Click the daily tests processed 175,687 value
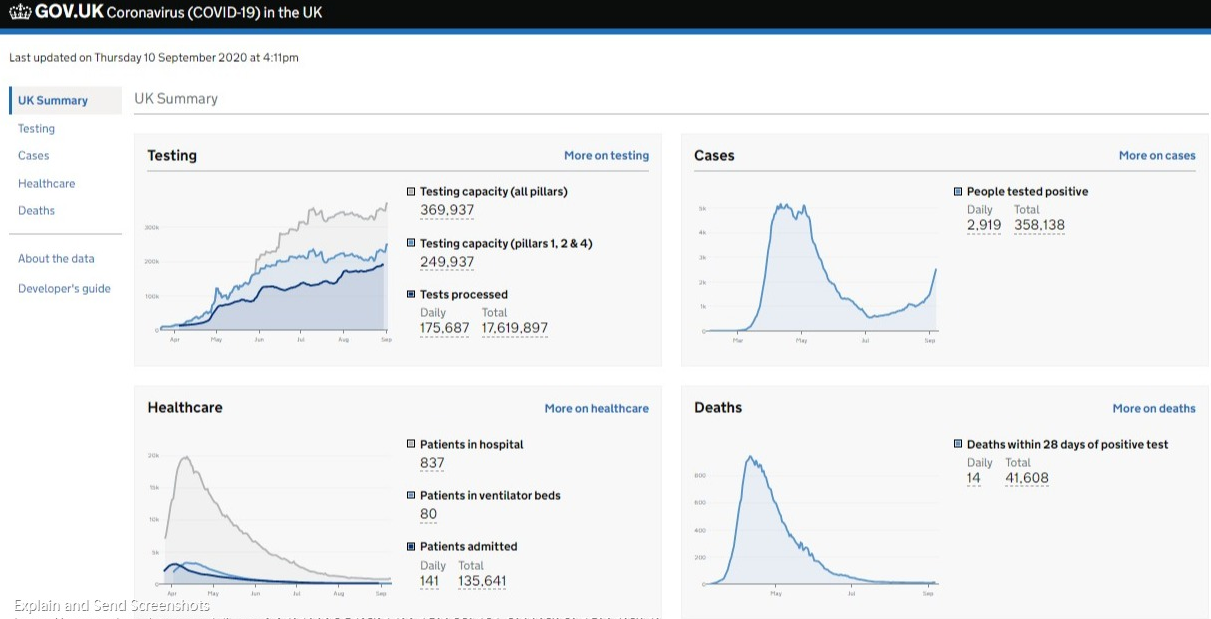Image resolution: width=1211 pixels, height=619 pixels. [445, 328]
